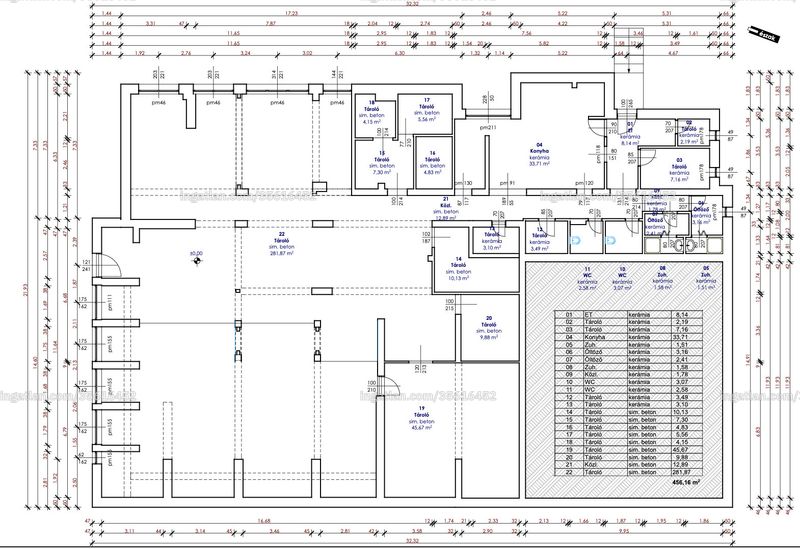Click table row 05 Zuh. kerámia 1,51
Image resolution: width=800 pixels, height=549 pixels.
coord(629,345)
